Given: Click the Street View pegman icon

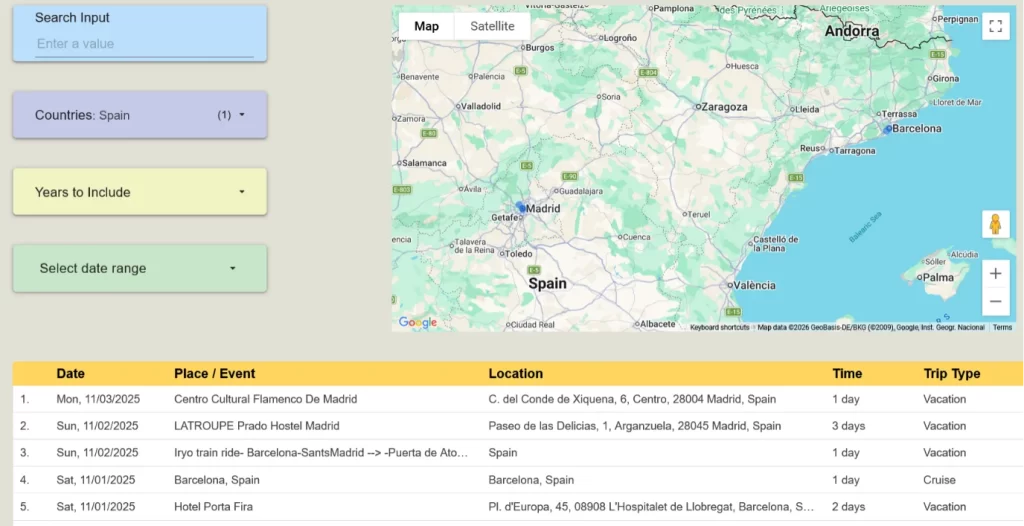Looking at the screenshot, I should (x=995, y=224).
